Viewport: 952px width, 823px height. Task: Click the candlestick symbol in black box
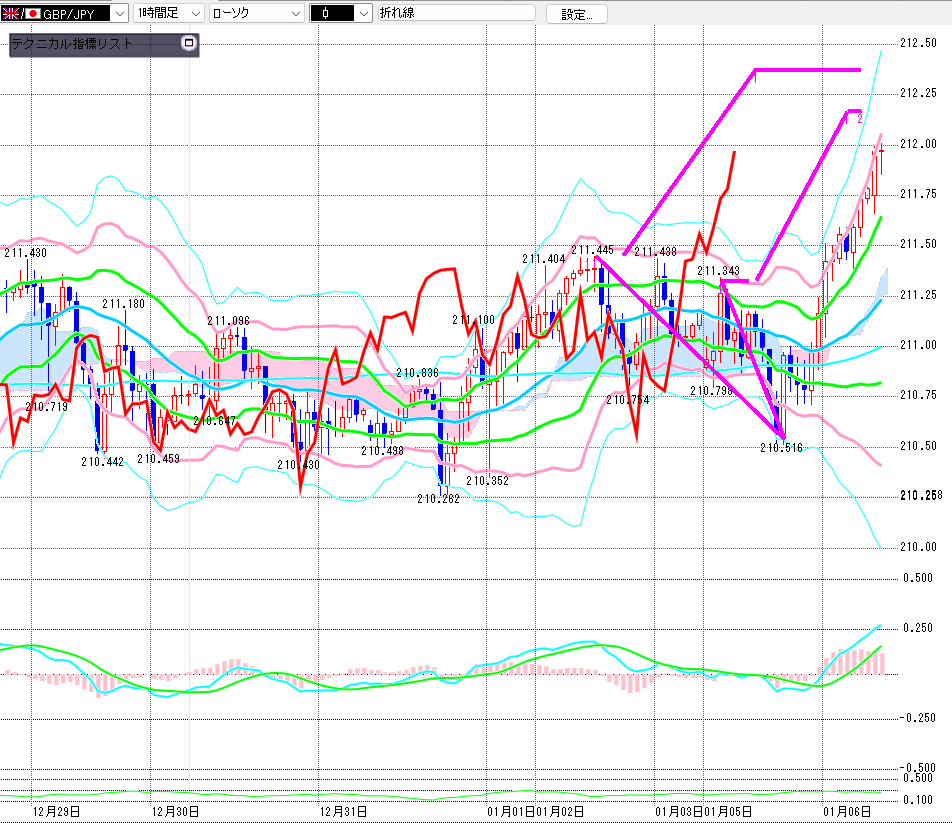326,13
